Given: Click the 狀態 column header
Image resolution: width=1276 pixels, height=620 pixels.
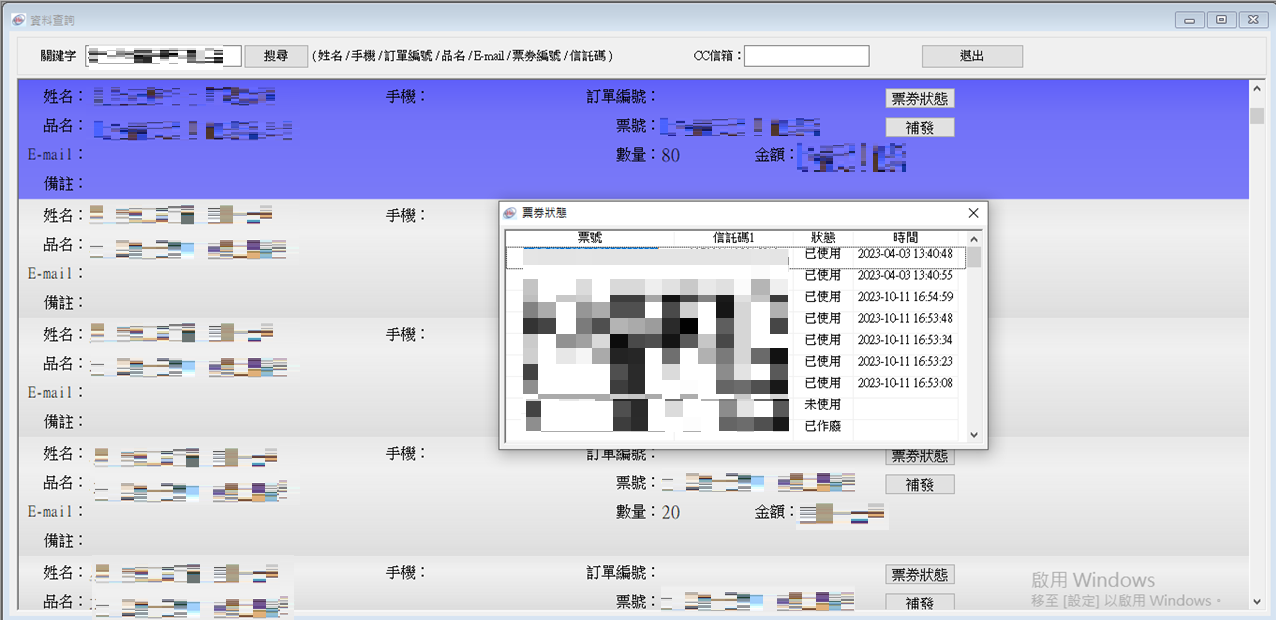Looking at the screenshot, I should click(x=823, y=238).
